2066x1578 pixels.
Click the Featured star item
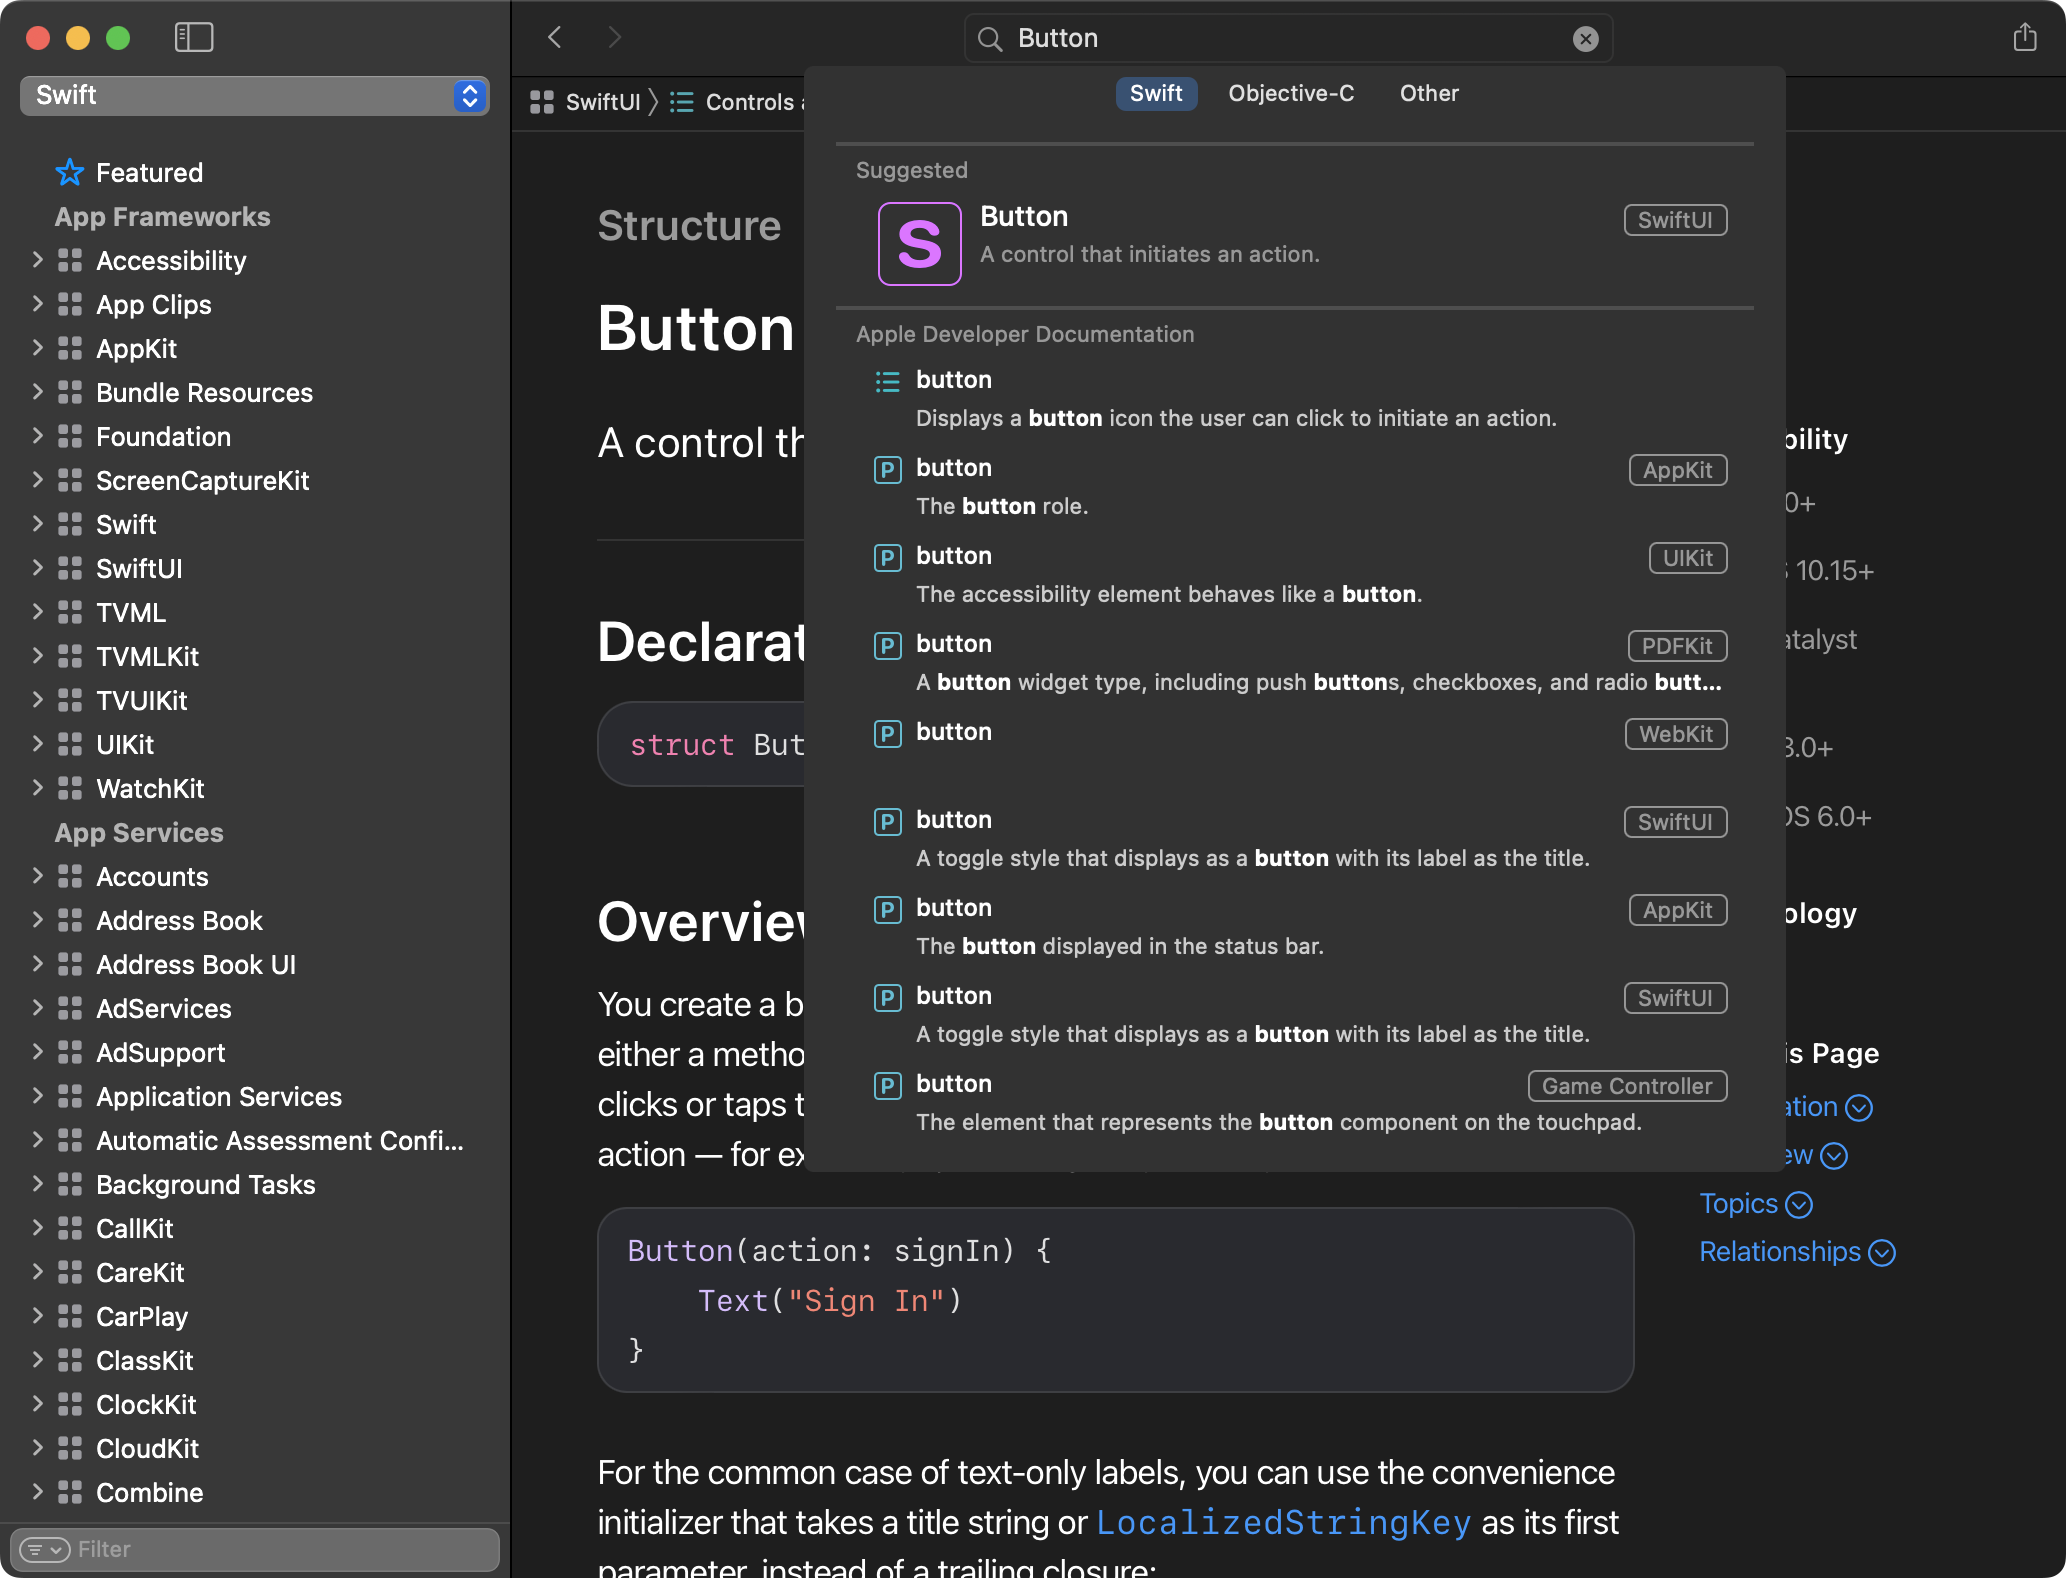[148, 172]
